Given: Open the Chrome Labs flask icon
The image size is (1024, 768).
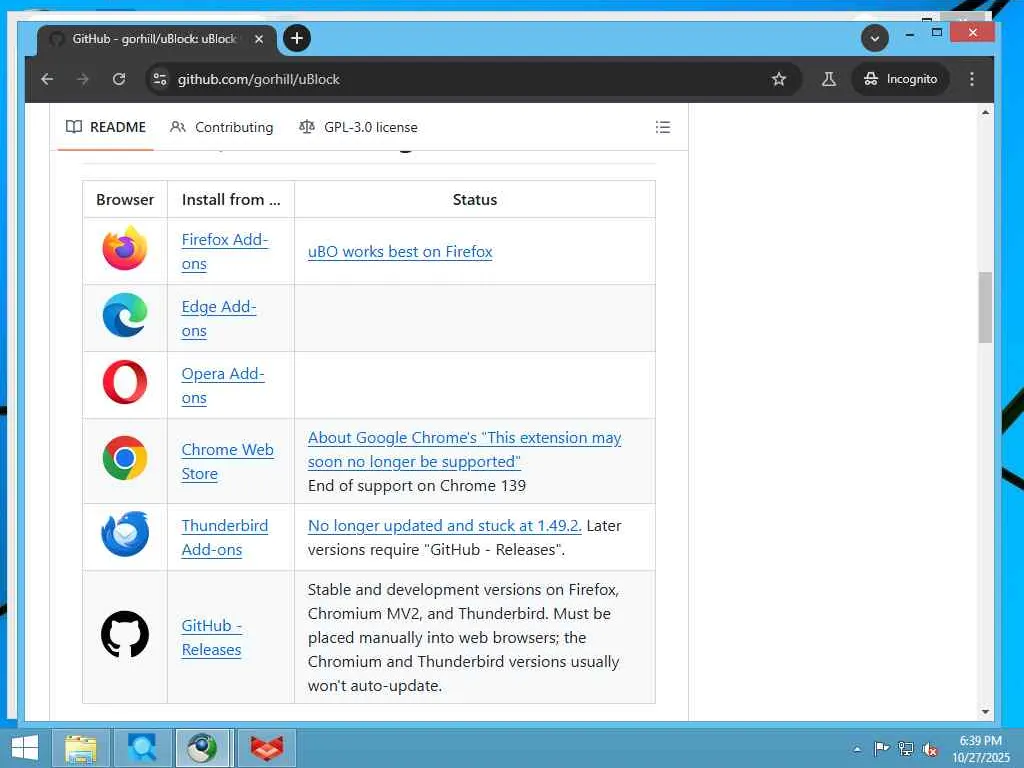Looking at the screenshot, I should [829, 79].
